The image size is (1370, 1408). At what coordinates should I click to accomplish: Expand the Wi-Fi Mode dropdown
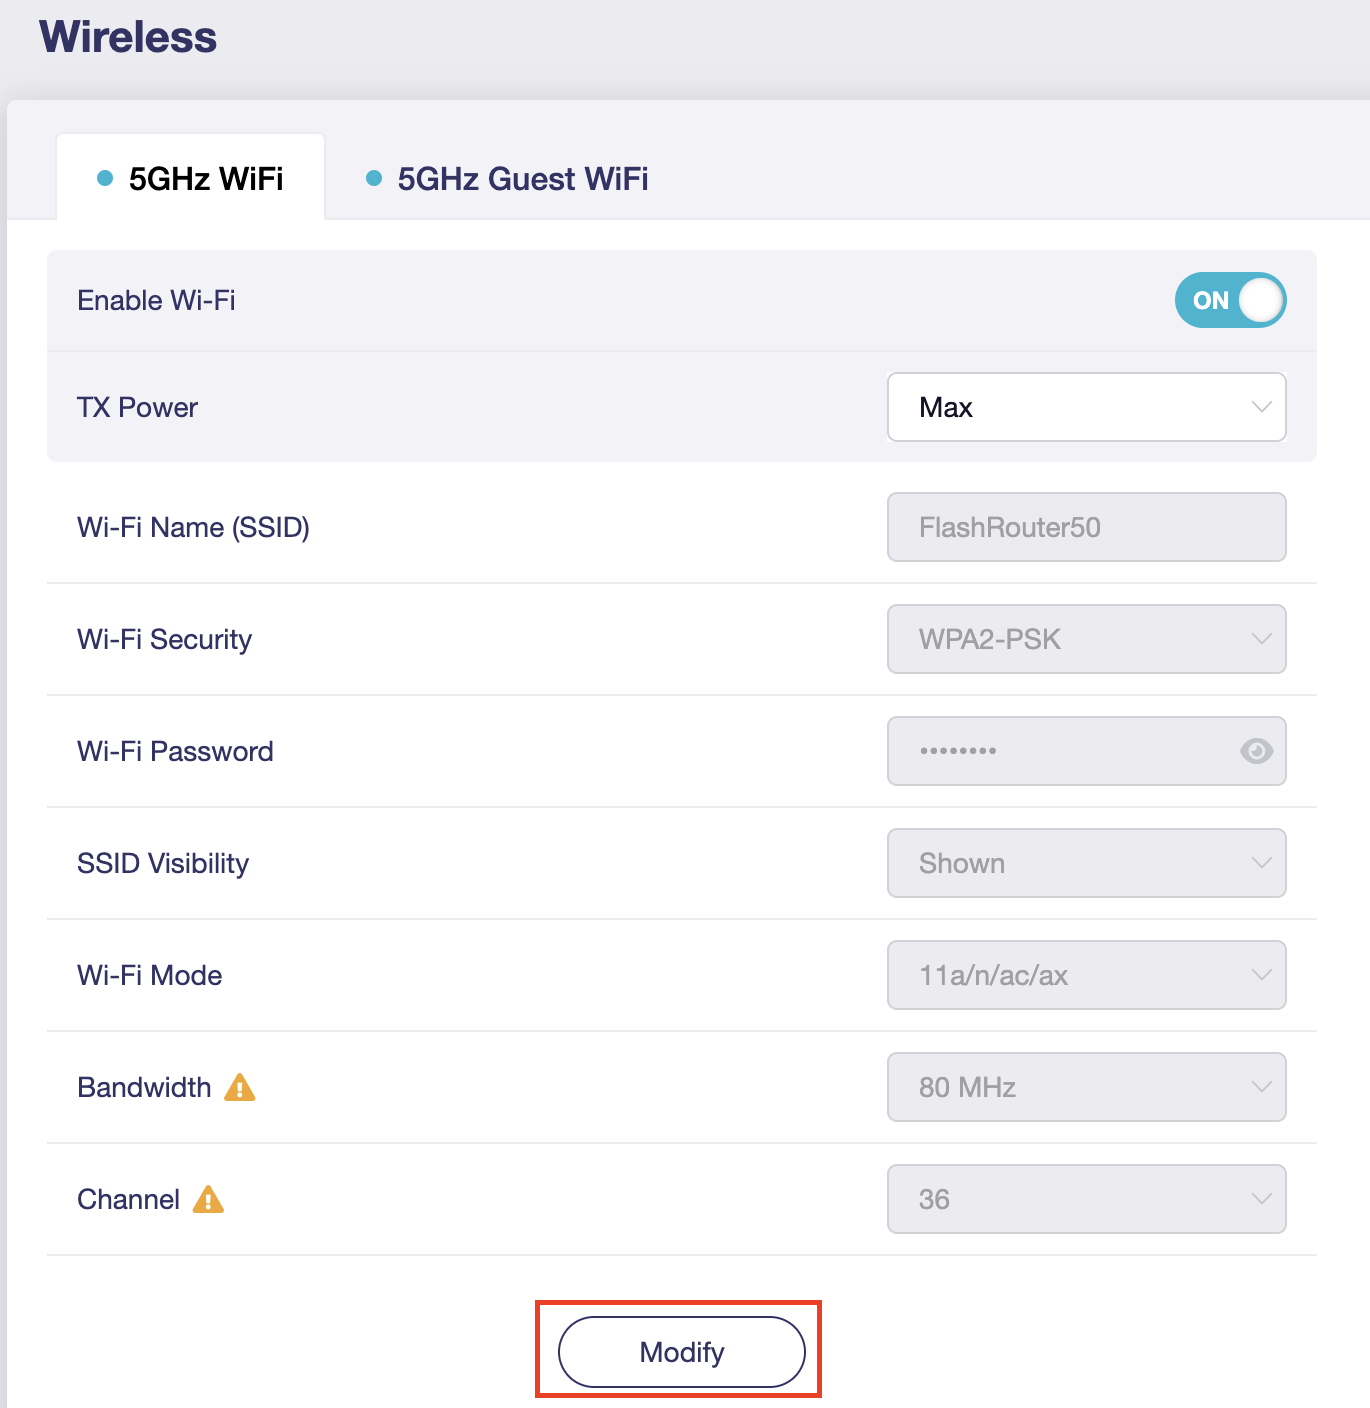tap(1086, 975)
